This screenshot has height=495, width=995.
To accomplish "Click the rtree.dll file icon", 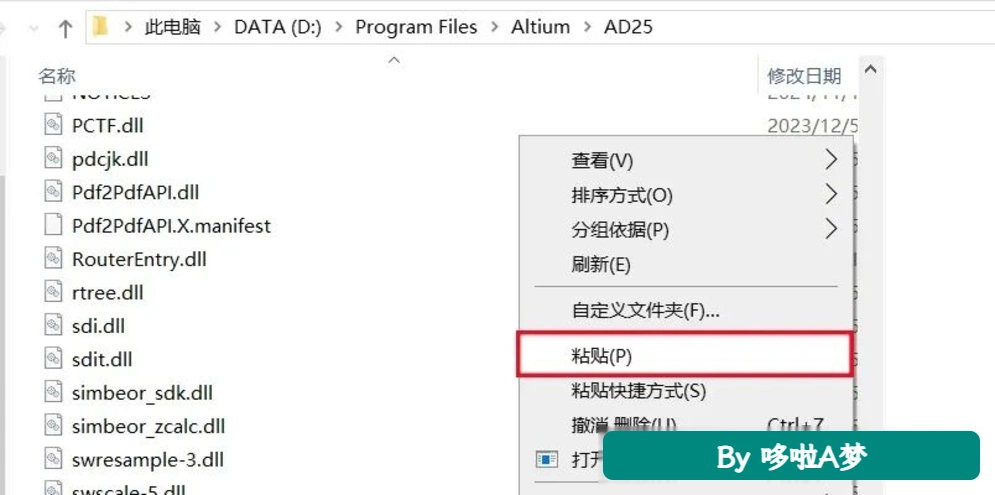I will click(x=53, y=292).
